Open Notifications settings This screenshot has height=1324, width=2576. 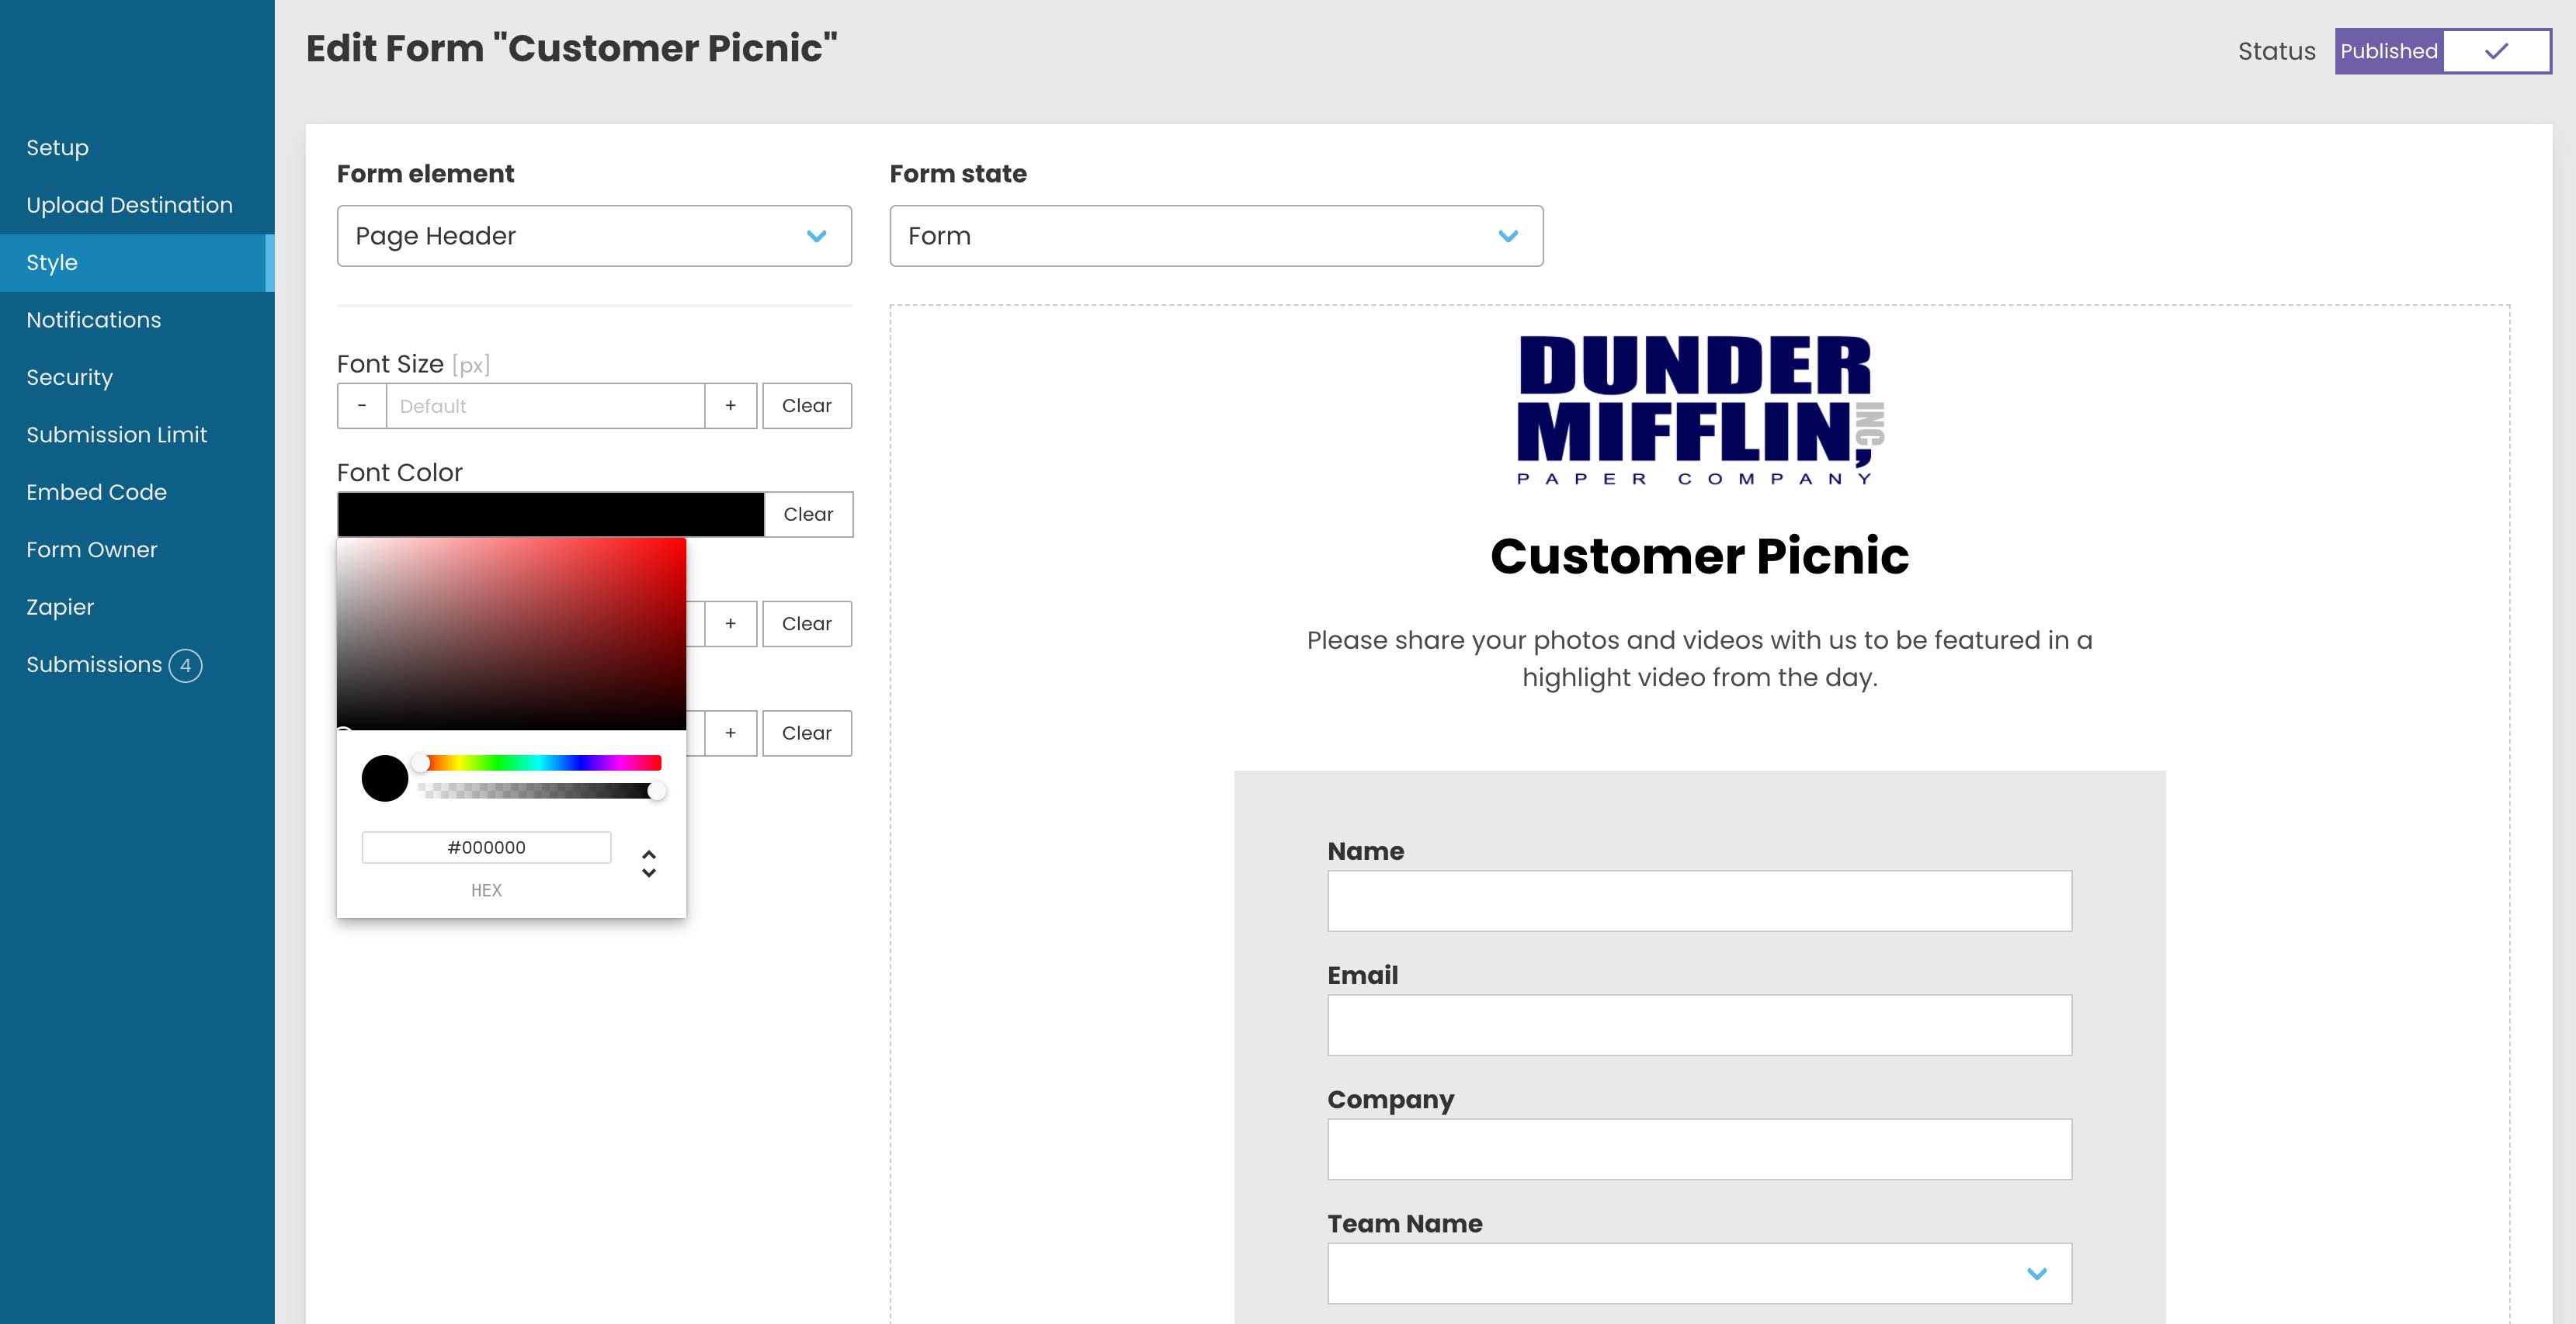coord(93,320)
